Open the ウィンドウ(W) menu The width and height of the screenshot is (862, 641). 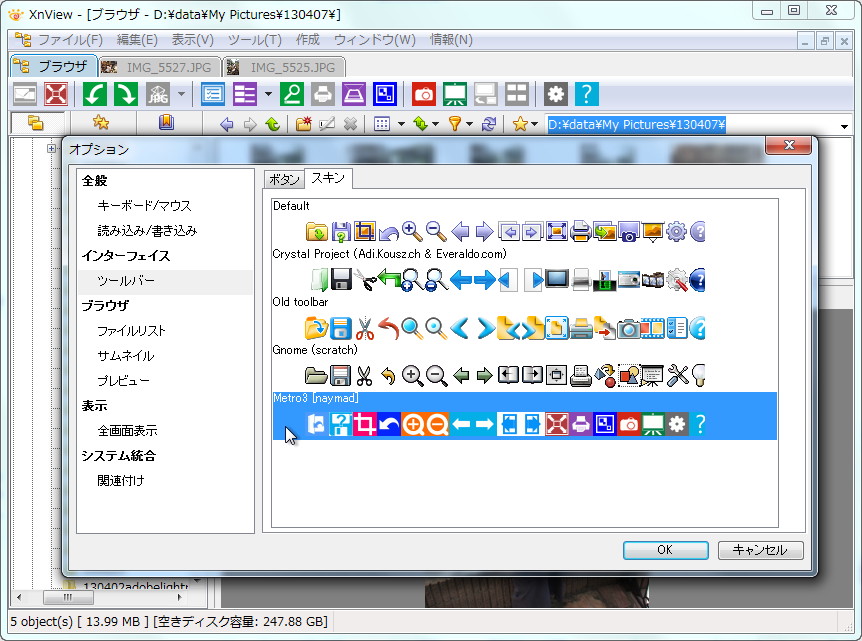point(375,40)
